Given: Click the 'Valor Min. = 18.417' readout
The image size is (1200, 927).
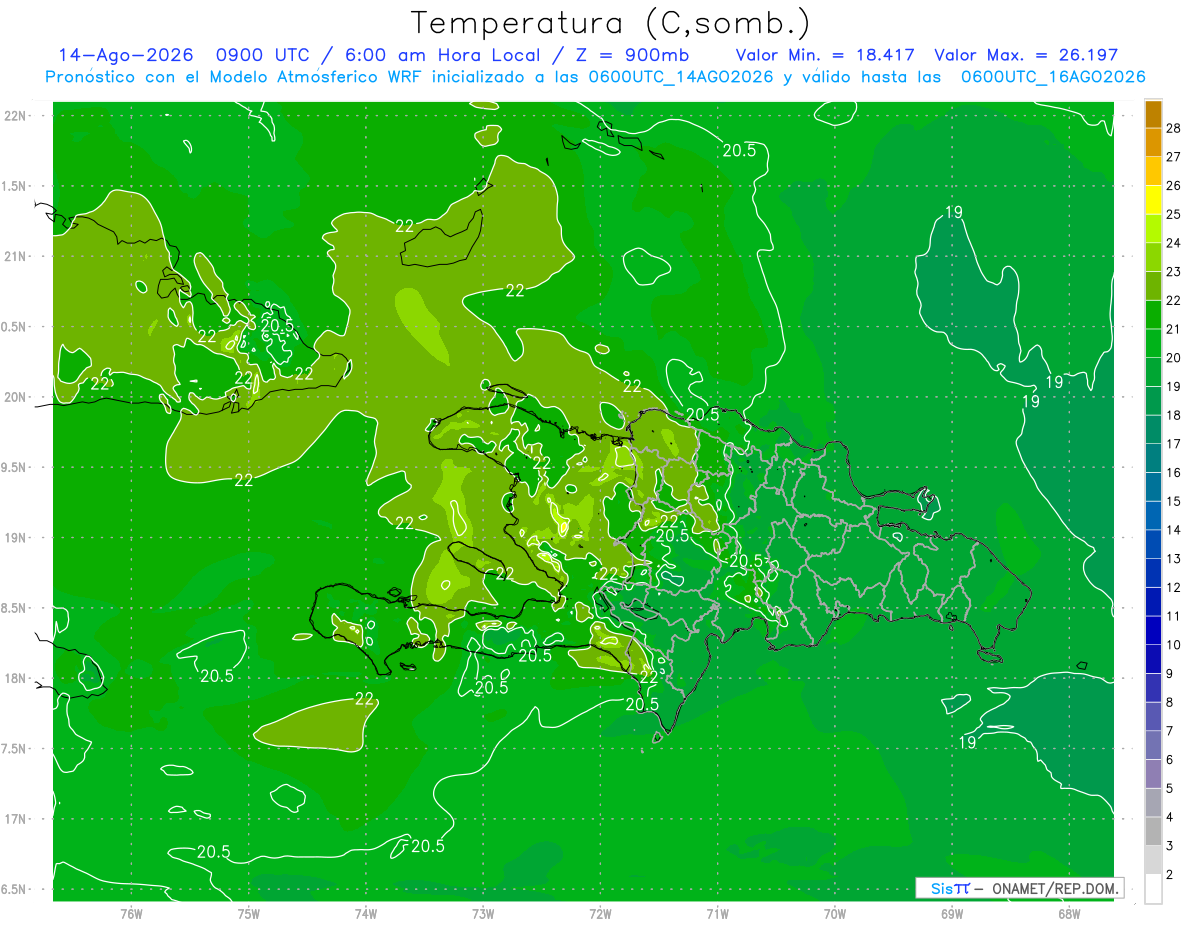Looking at the screenshot, I should 827,56.
